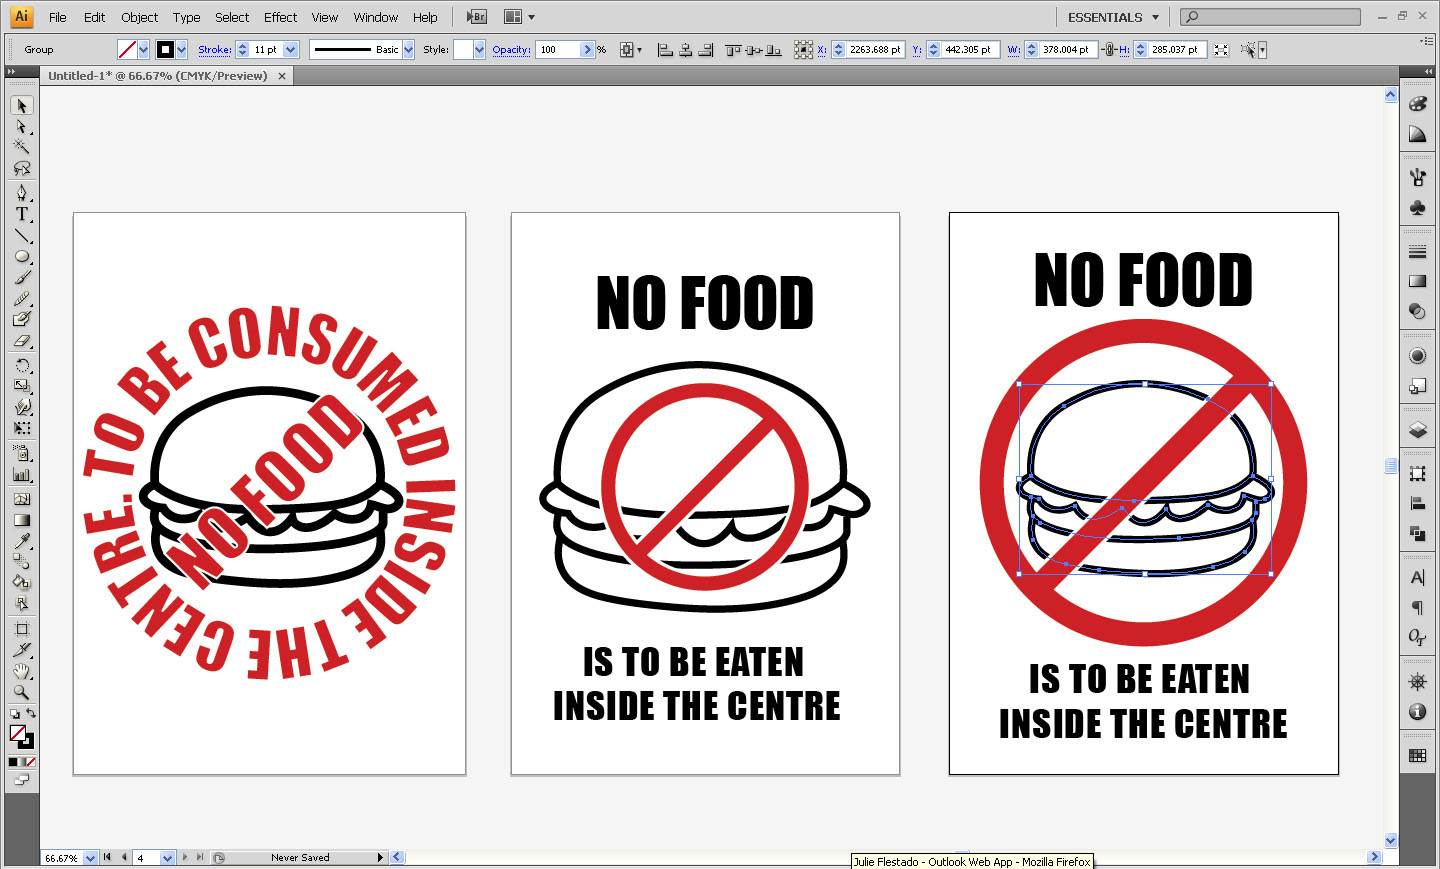Click the Opacity link in the control bar
Screen dimensions: 1440x869
click(510, 49)
